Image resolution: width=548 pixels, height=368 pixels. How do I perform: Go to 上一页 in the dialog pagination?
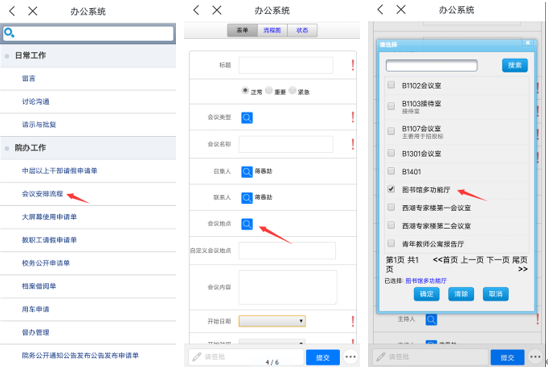pyautogui.click(x=472, y=260)
